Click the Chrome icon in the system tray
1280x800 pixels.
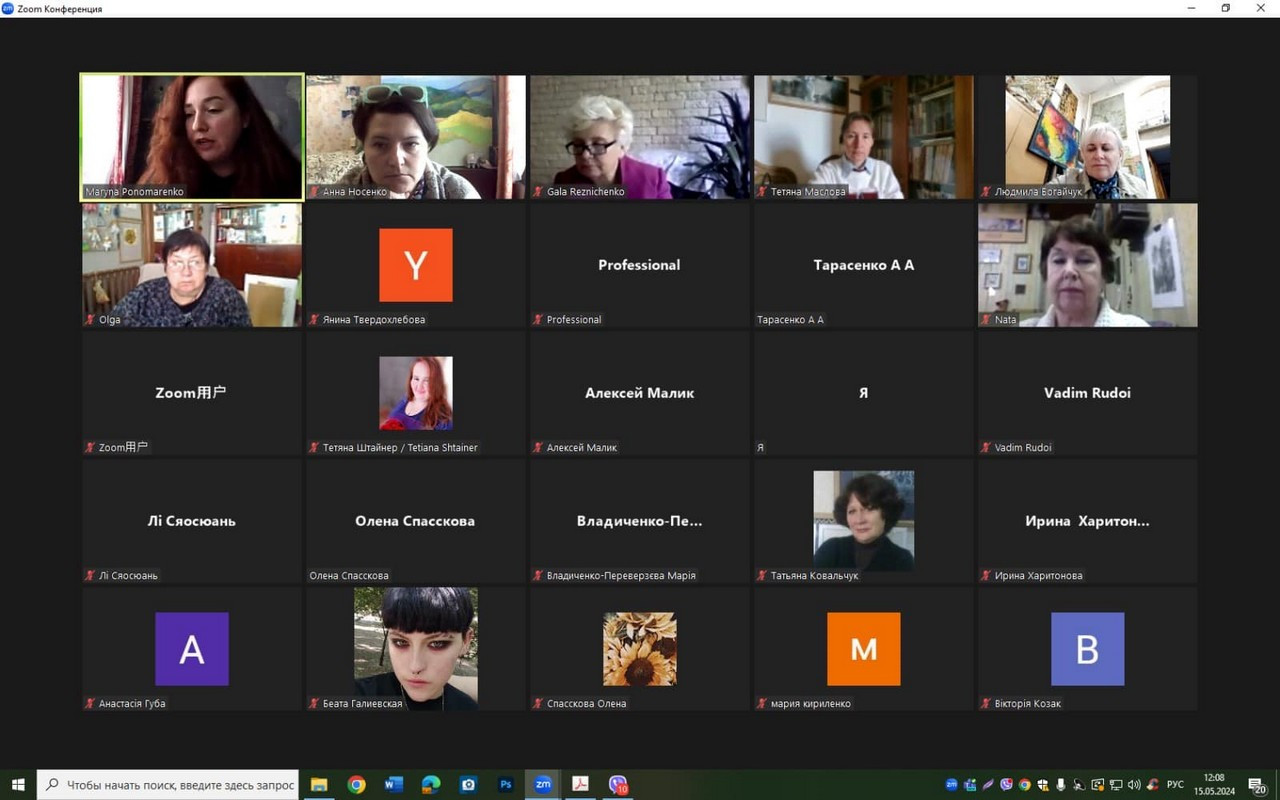1025,785
